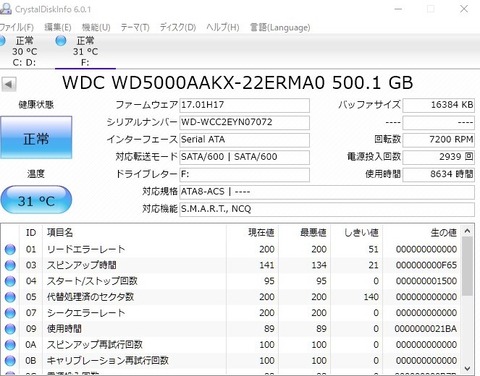Image resolution: width=480 pixels, height=376 pixels.
Task: Click the status icon for スピンアップ時間 row
Action: [x=10, y=265]
